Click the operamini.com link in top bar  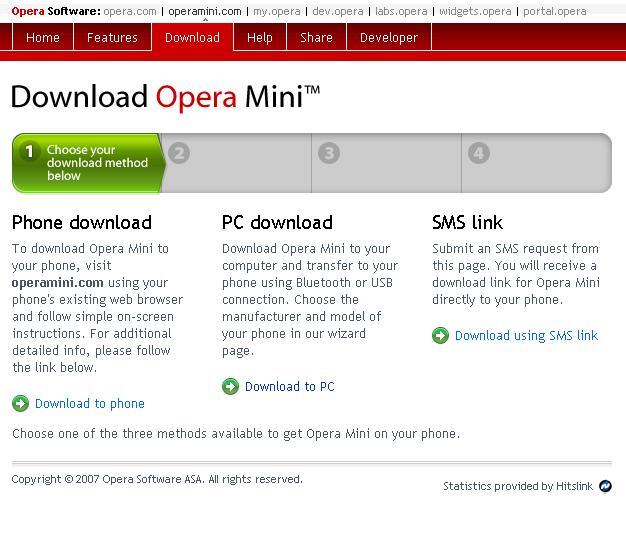205,11
